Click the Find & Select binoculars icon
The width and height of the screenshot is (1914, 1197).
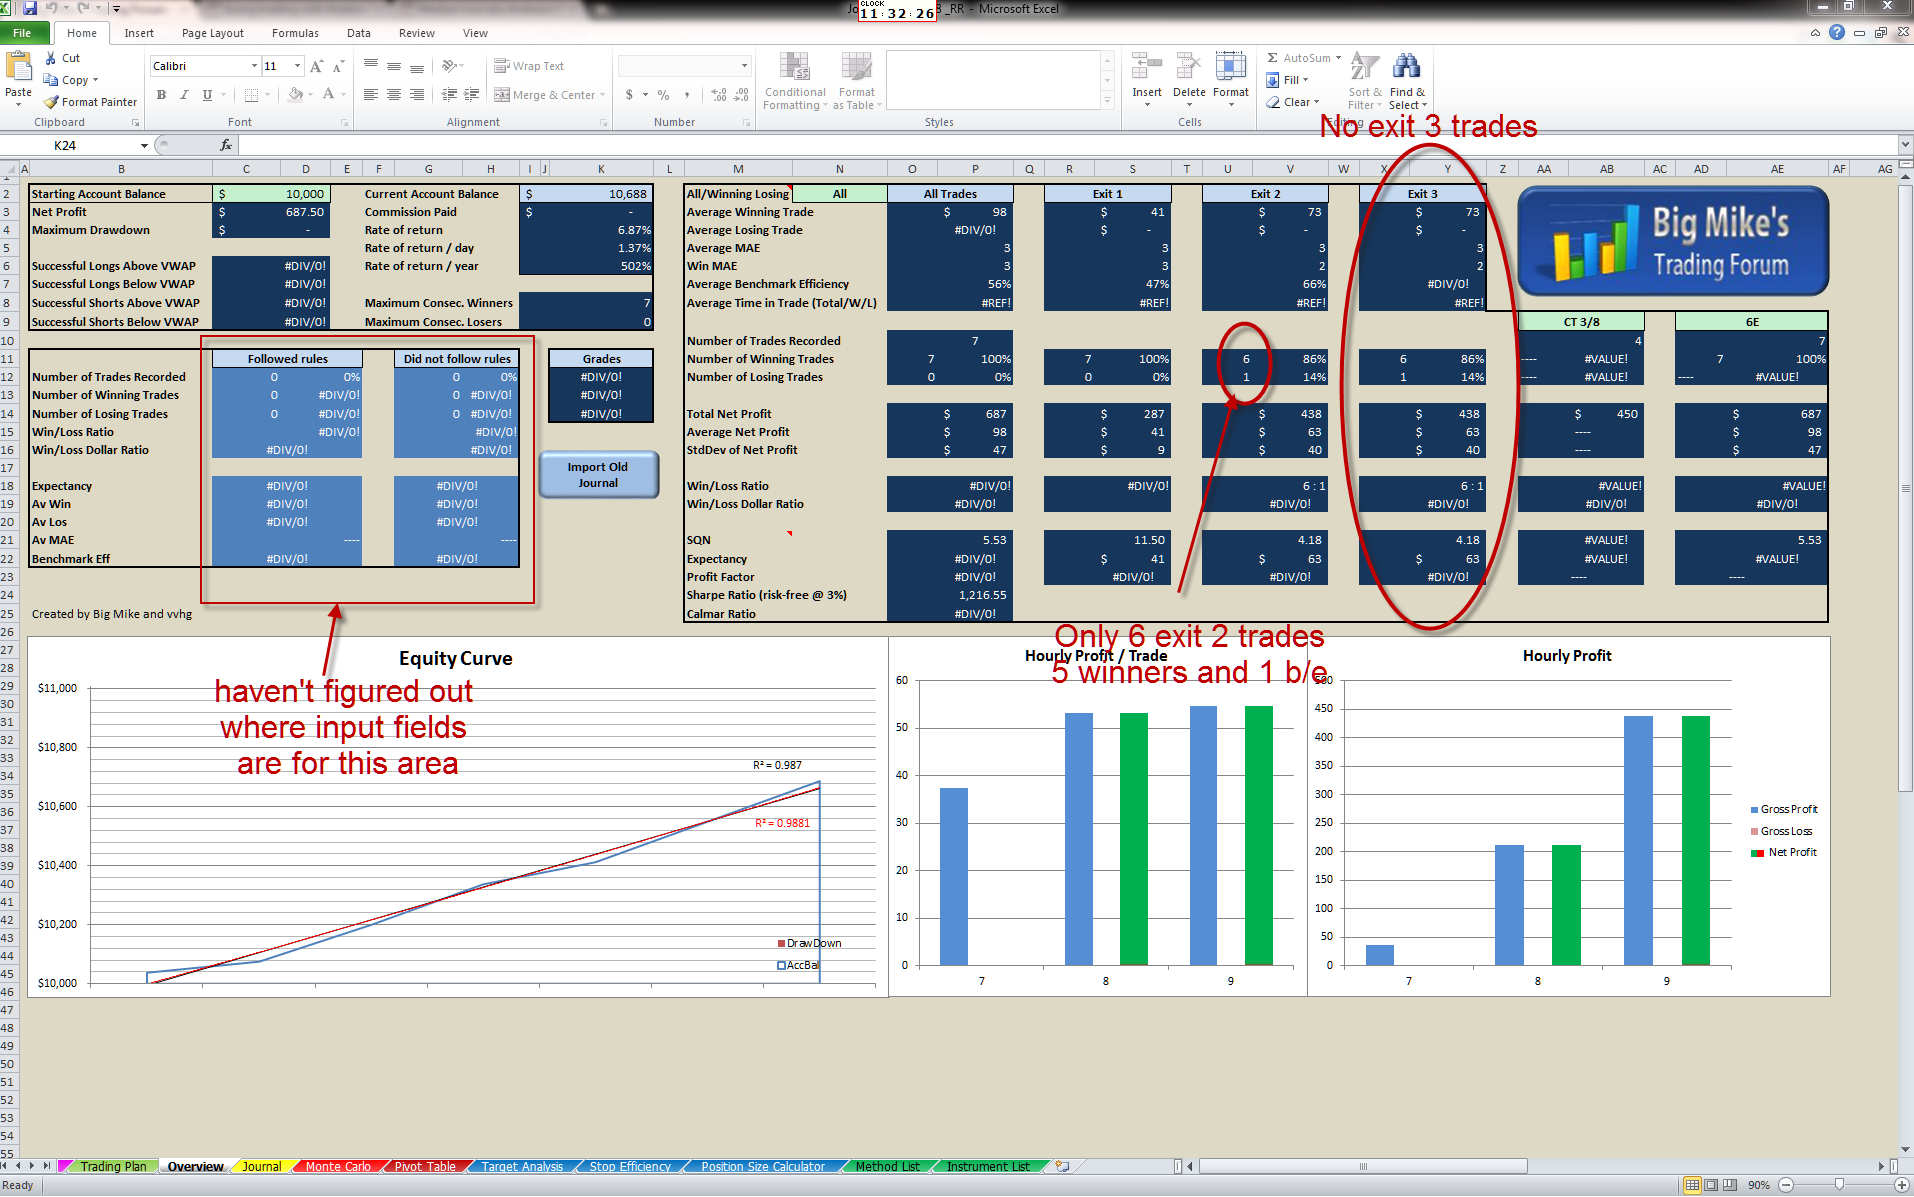click(1407, 67)
